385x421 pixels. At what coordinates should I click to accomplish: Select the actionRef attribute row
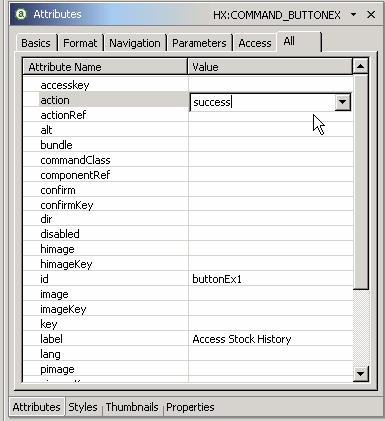tap(188, 115)
